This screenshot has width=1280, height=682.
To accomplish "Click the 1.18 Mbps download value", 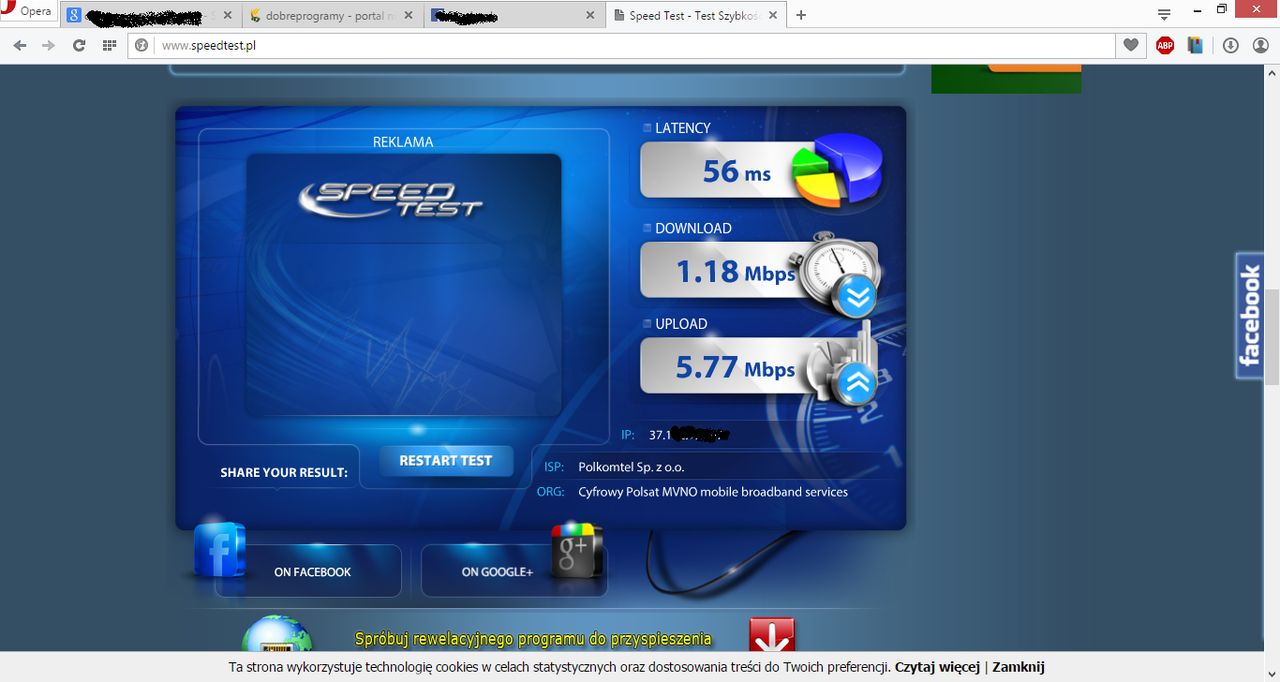I will [x=736, y=271].
